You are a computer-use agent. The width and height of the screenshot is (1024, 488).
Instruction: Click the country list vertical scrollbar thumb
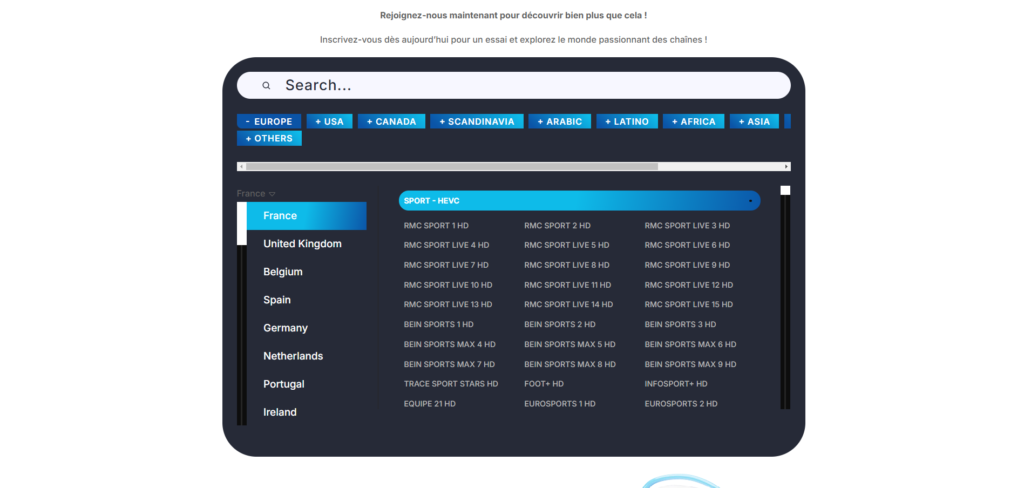point(242,223)
